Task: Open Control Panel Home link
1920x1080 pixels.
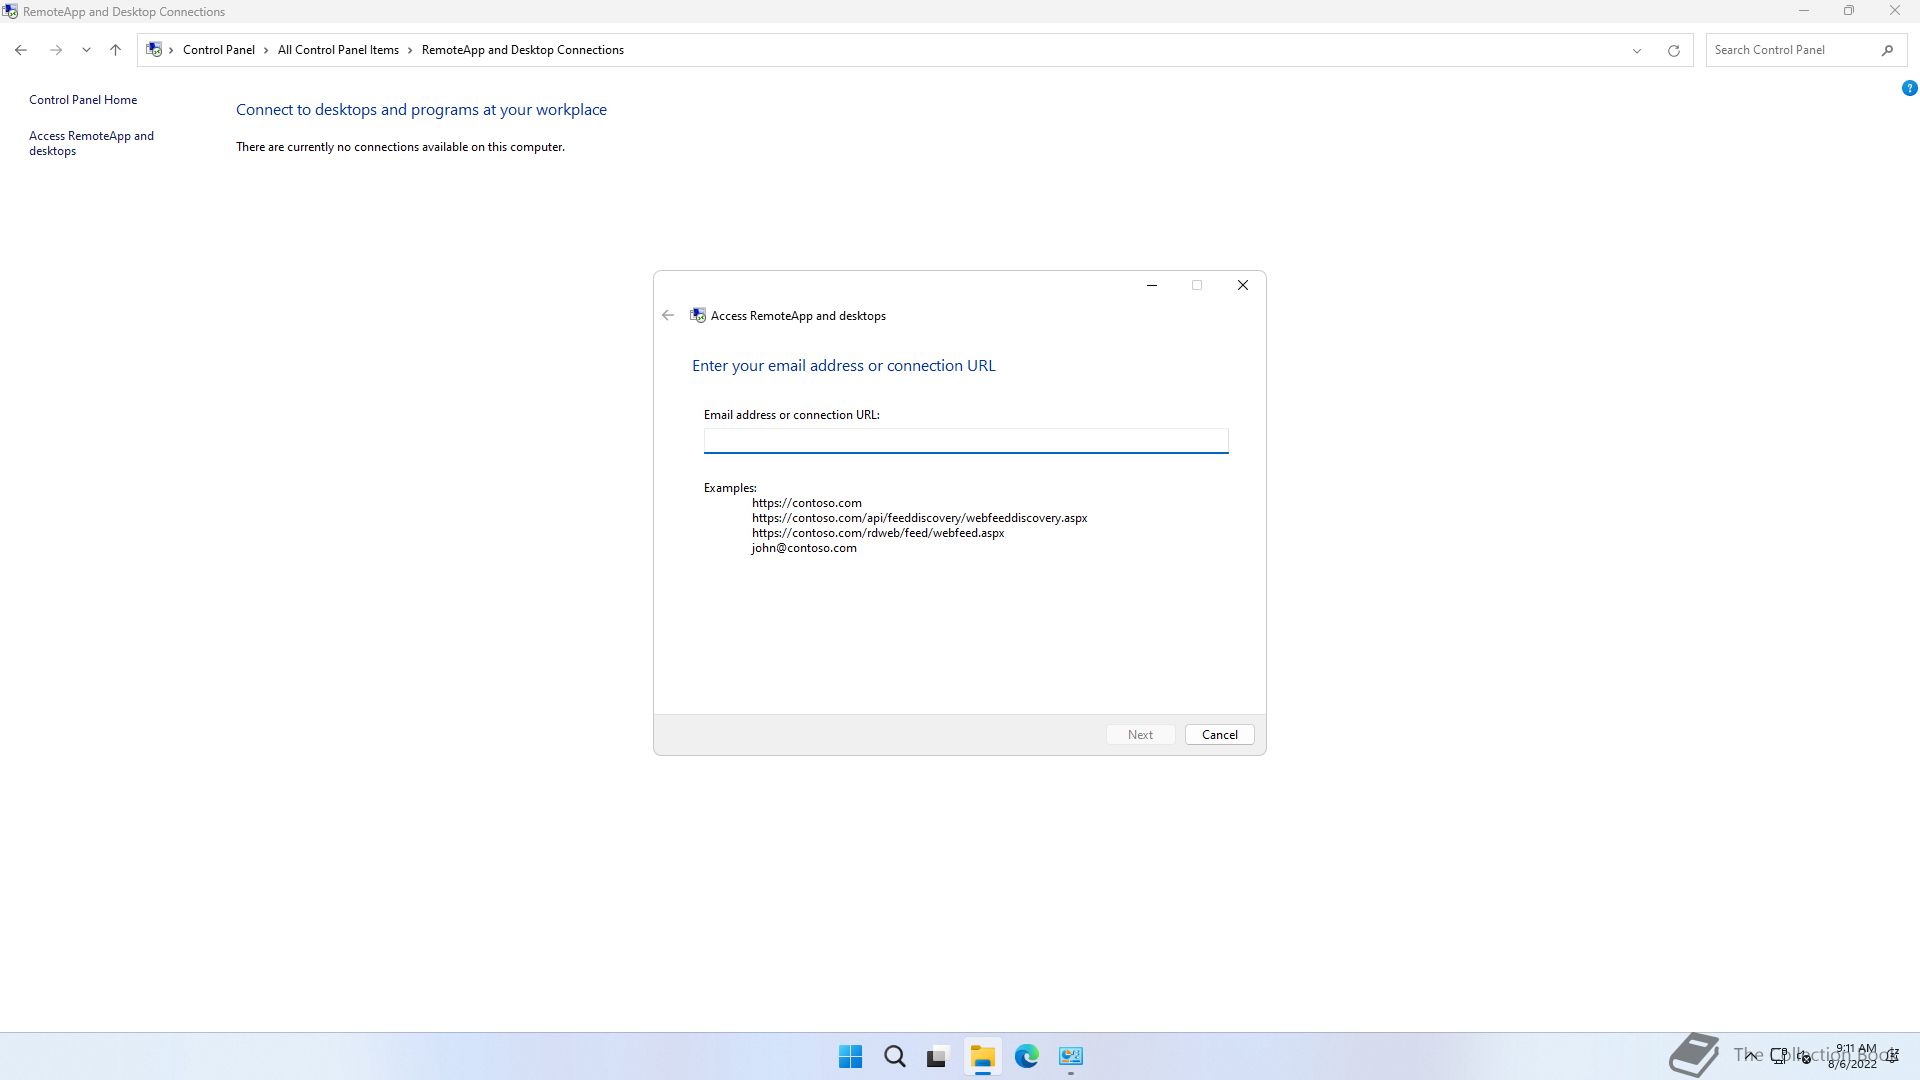Action: pyautogui.click(x=83, y=100)
